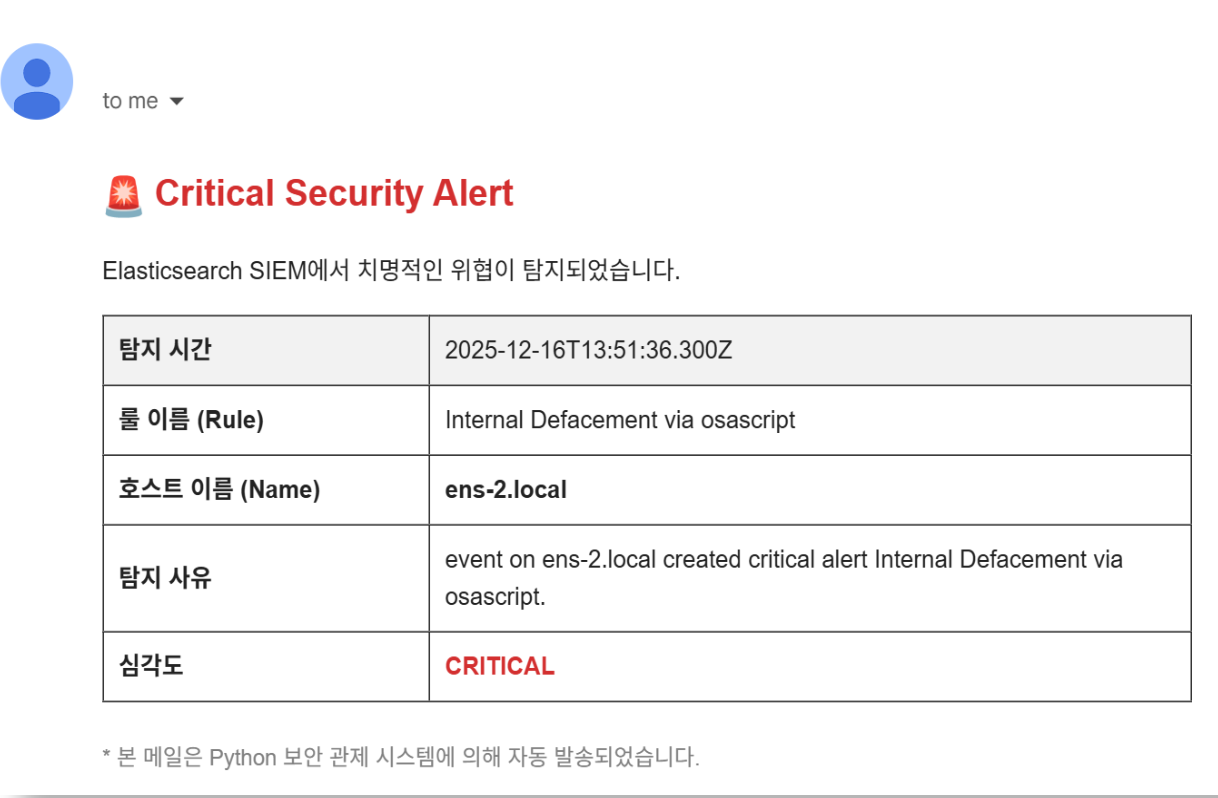The width and height of the screenshot is (1218, 798).
Task: Click the word 'Alert' in the heading
Action: [473, 193]
